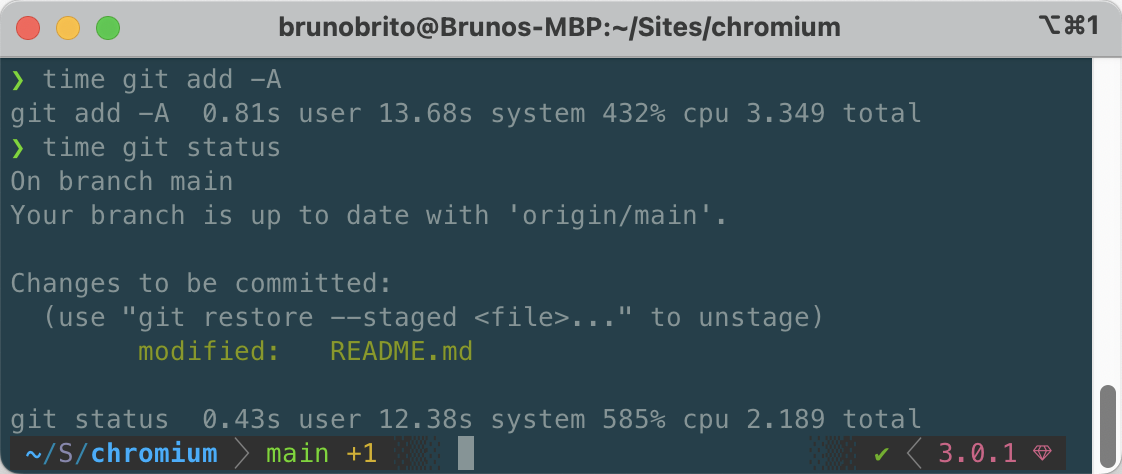Click the README.md filename in git output

coord(401,352)
